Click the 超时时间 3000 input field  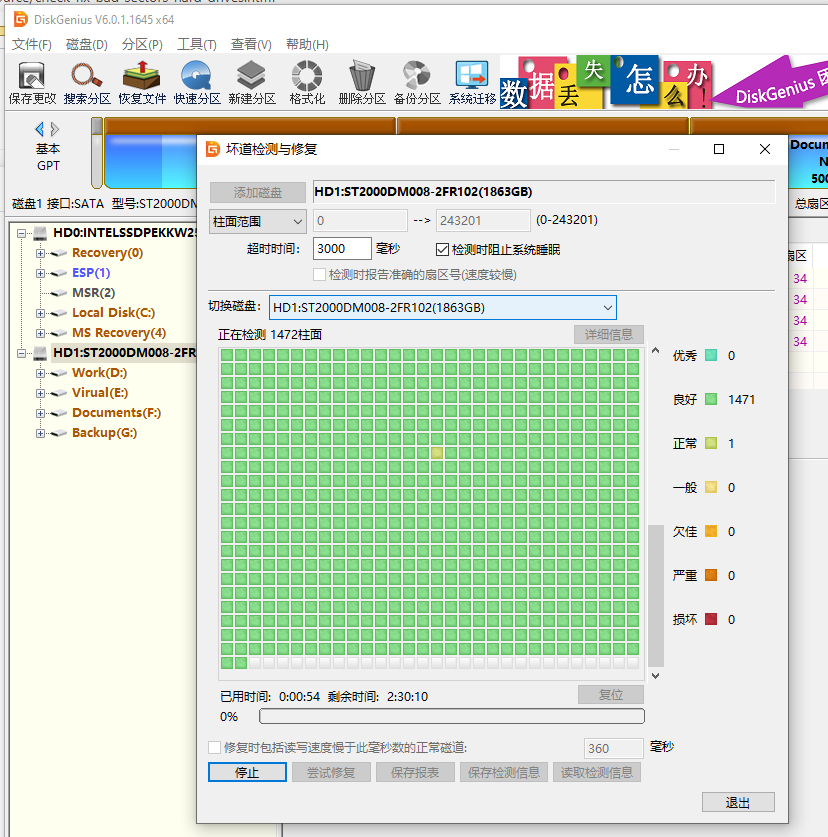tap(342, 249)
